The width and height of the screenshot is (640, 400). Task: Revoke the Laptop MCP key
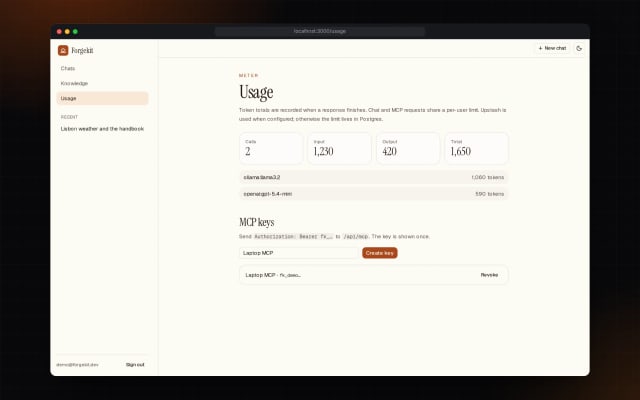click(x=489, y=275)
